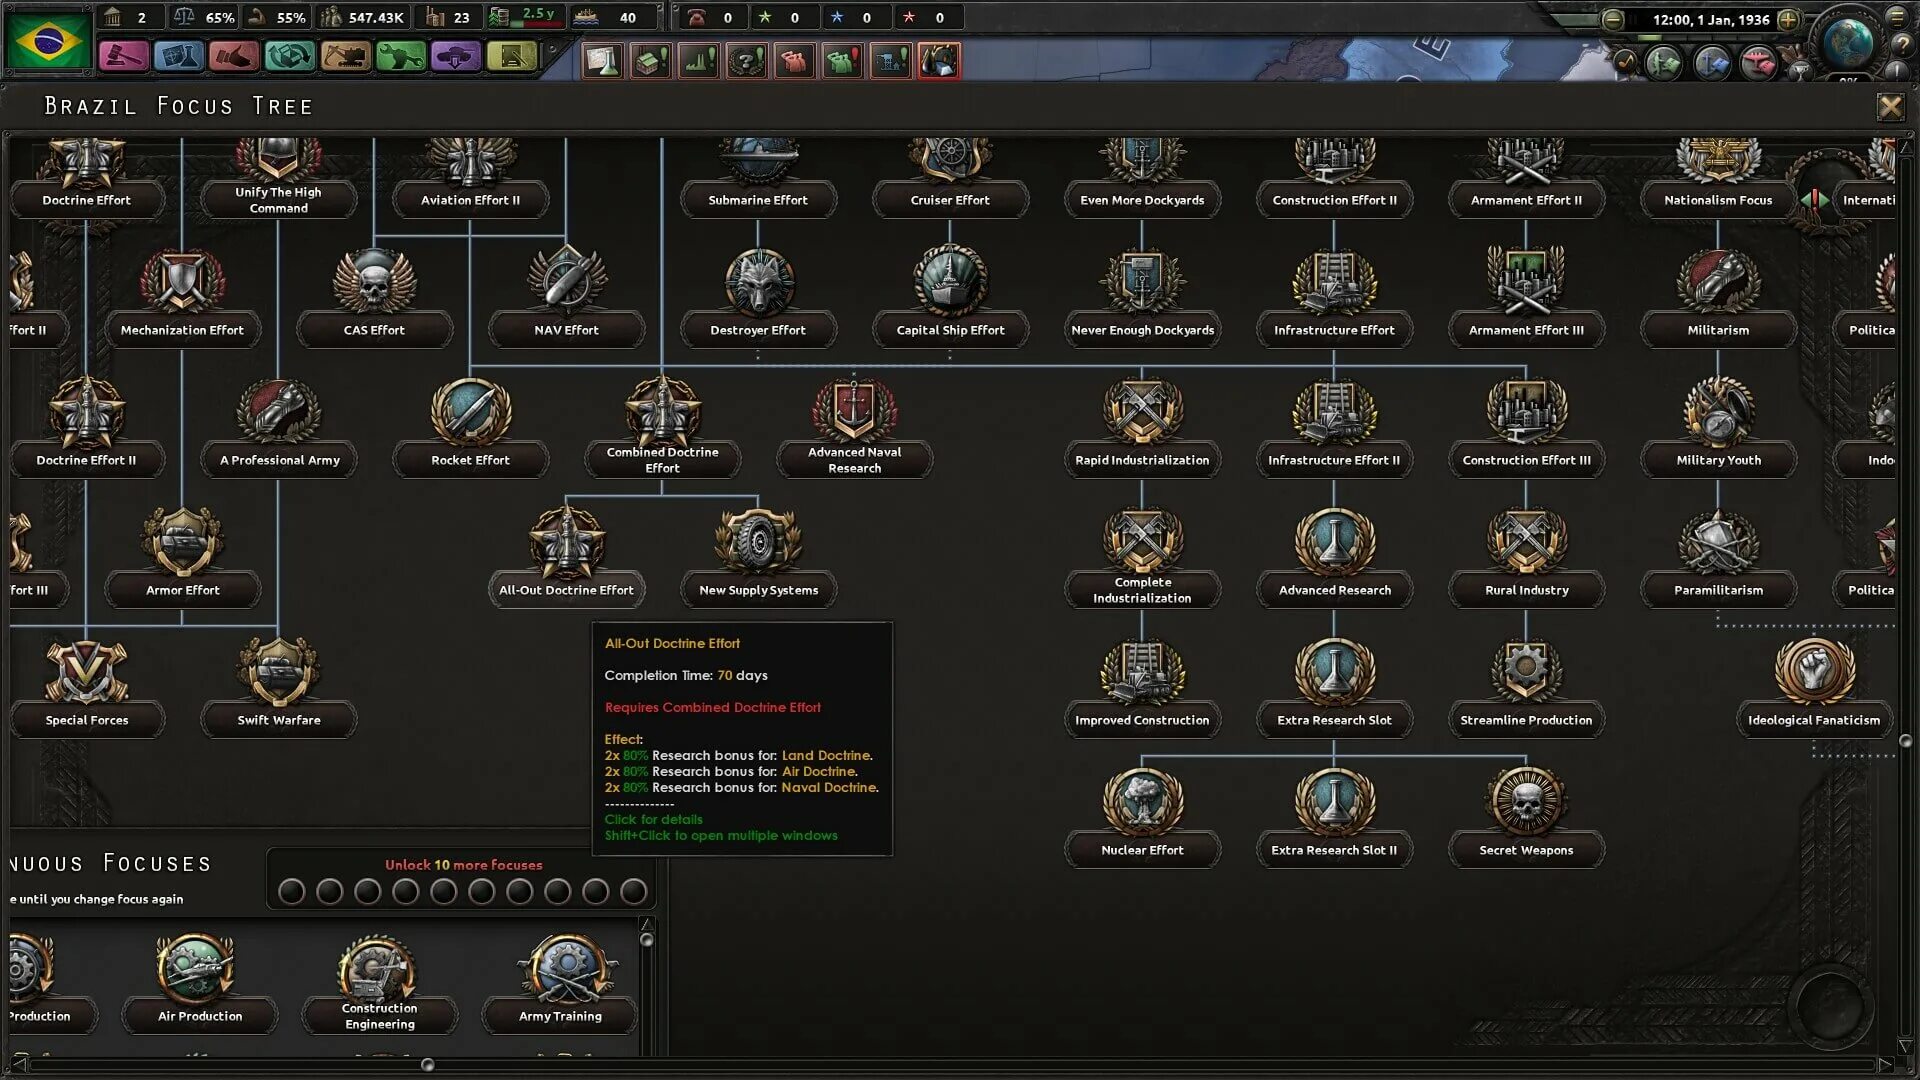Click the music player note icon
This screenshot has height=1080, width=1920.
coord(1625,63)
